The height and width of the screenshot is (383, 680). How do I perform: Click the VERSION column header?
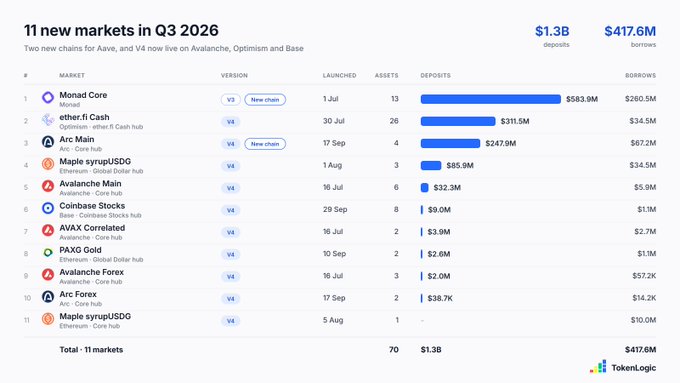coord(234,75)
